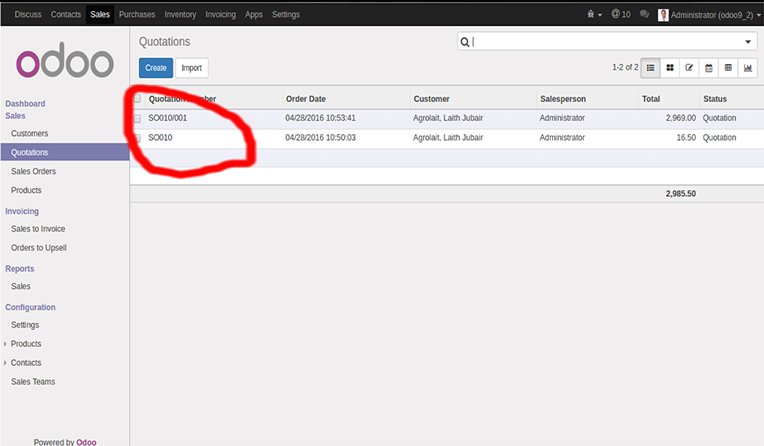Expand the search options dropdown arrow
Viewport: 764px width, 446px height.
point(748,42)
